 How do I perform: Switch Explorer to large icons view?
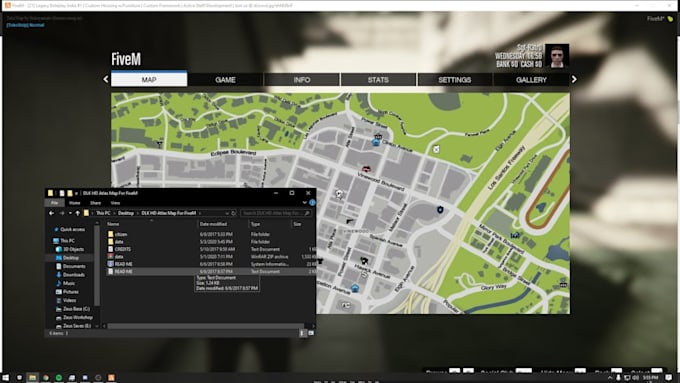[x=311, y=333]
